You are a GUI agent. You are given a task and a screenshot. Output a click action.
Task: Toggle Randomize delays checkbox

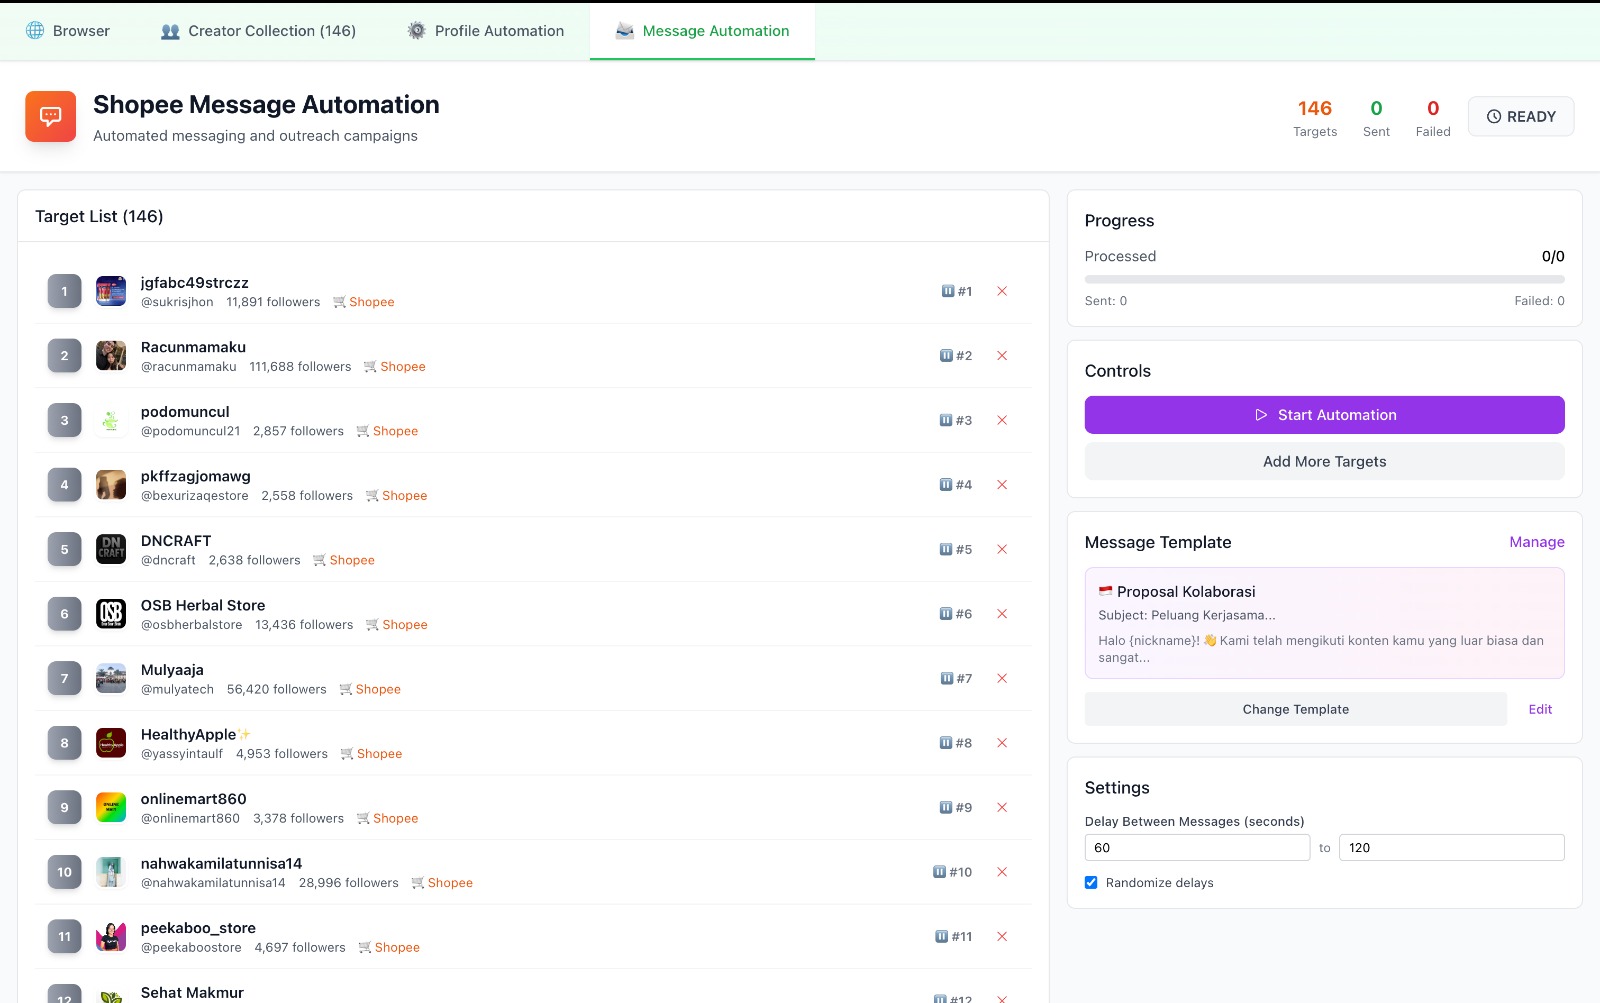pyautogui.click(x=1091, y=883)
